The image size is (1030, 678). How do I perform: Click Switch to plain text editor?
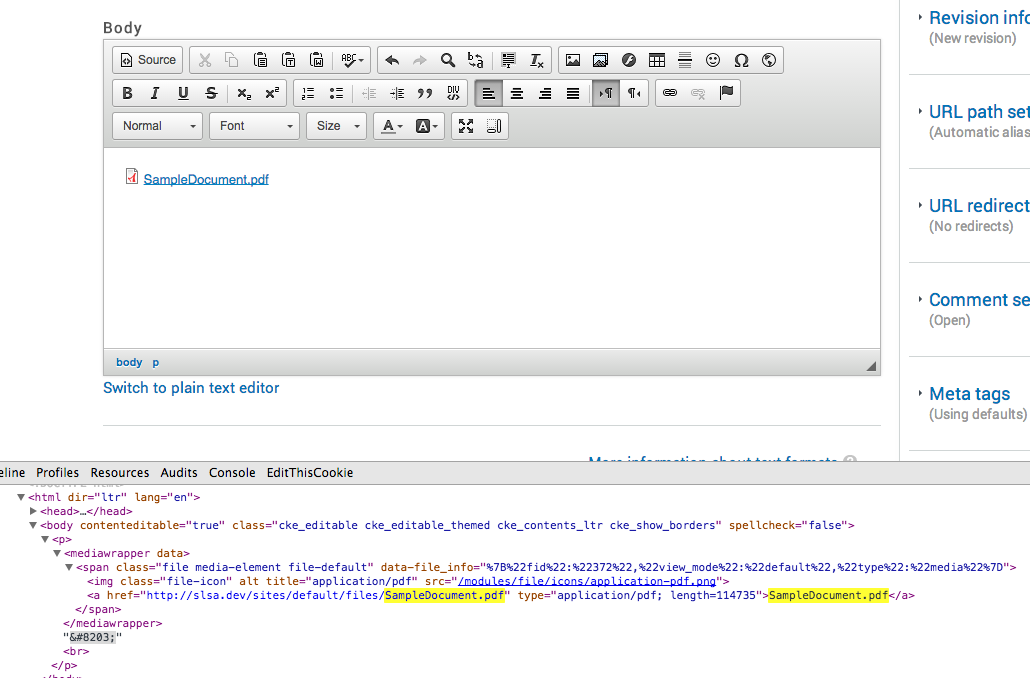pos(191,388)
